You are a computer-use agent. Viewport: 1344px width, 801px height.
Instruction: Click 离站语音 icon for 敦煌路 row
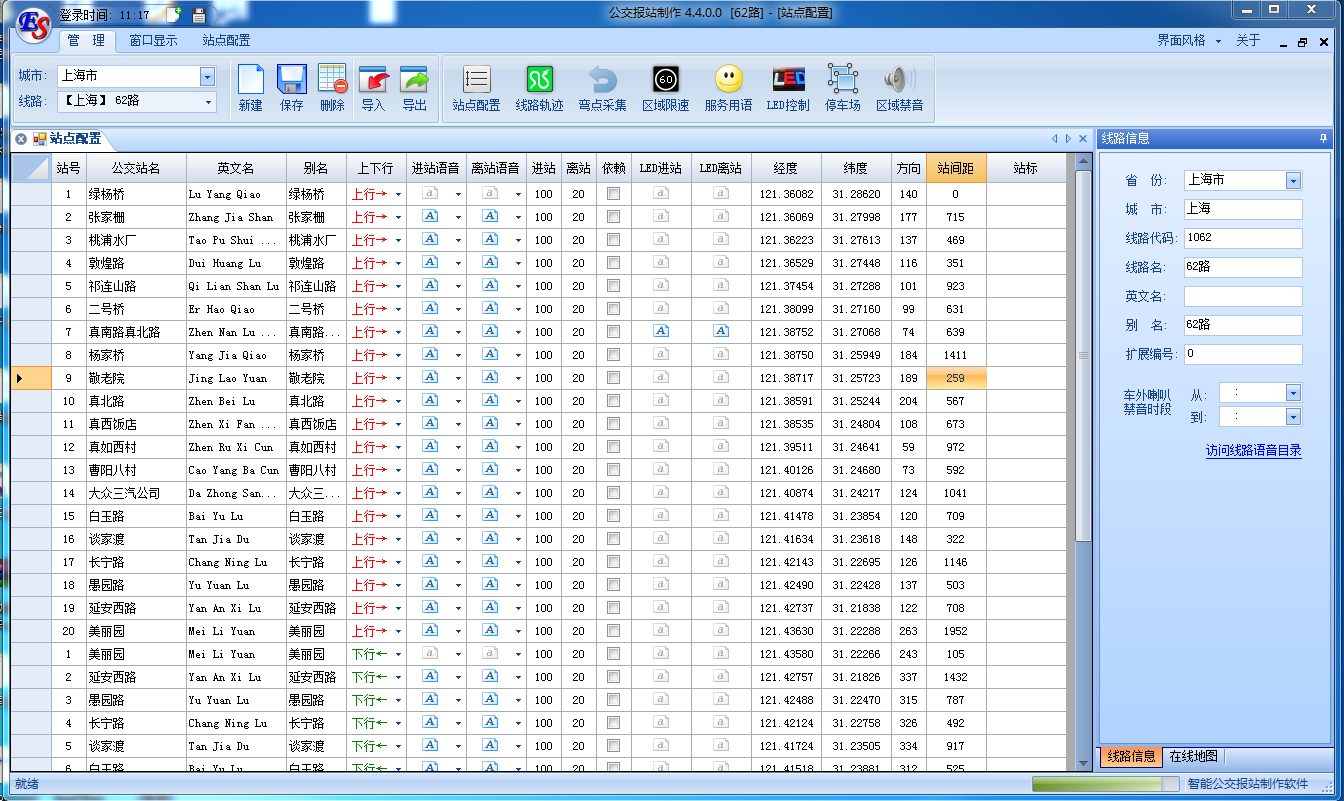point(491,262)
